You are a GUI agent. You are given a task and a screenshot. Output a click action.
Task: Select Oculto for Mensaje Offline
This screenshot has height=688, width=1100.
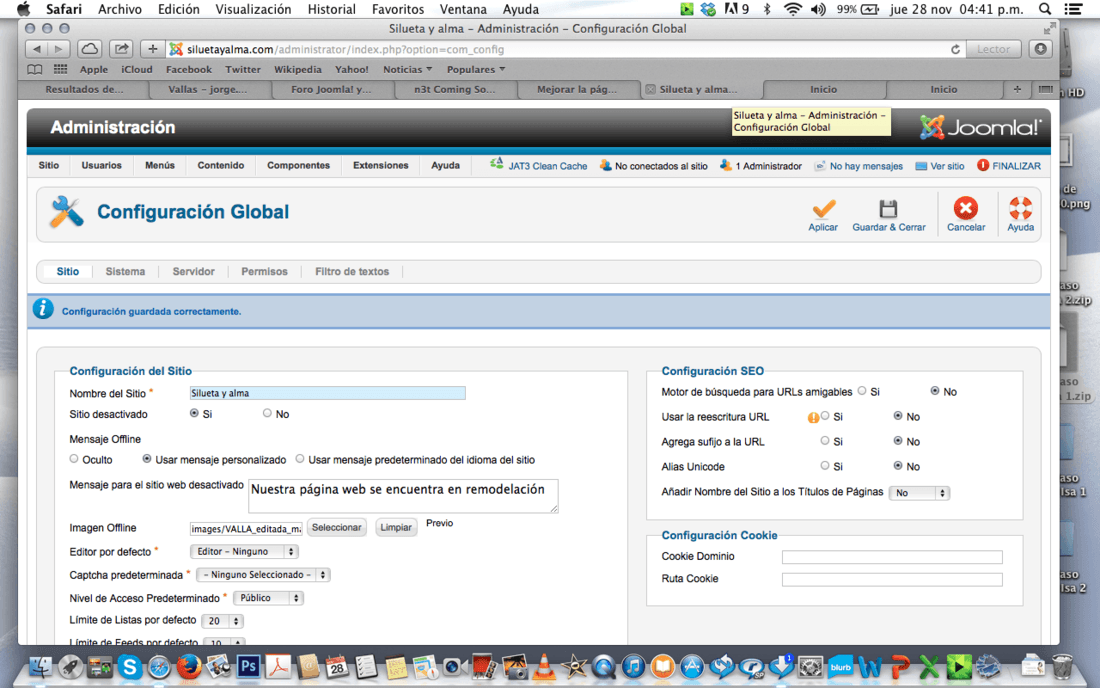pos(74,459)
